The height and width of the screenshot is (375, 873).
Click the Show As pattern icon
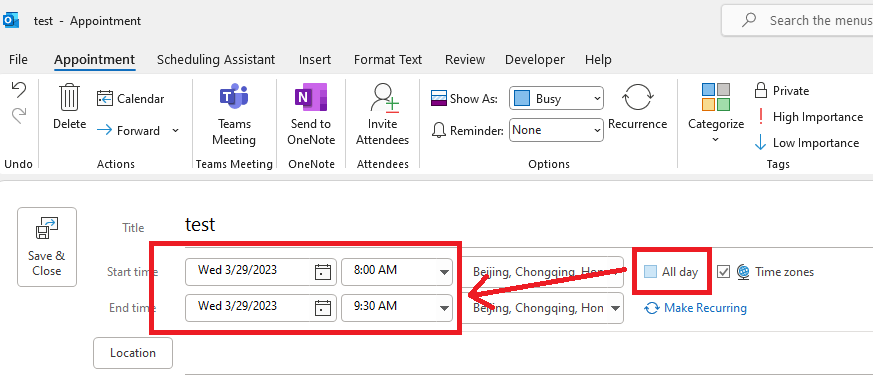click(439, 98)
